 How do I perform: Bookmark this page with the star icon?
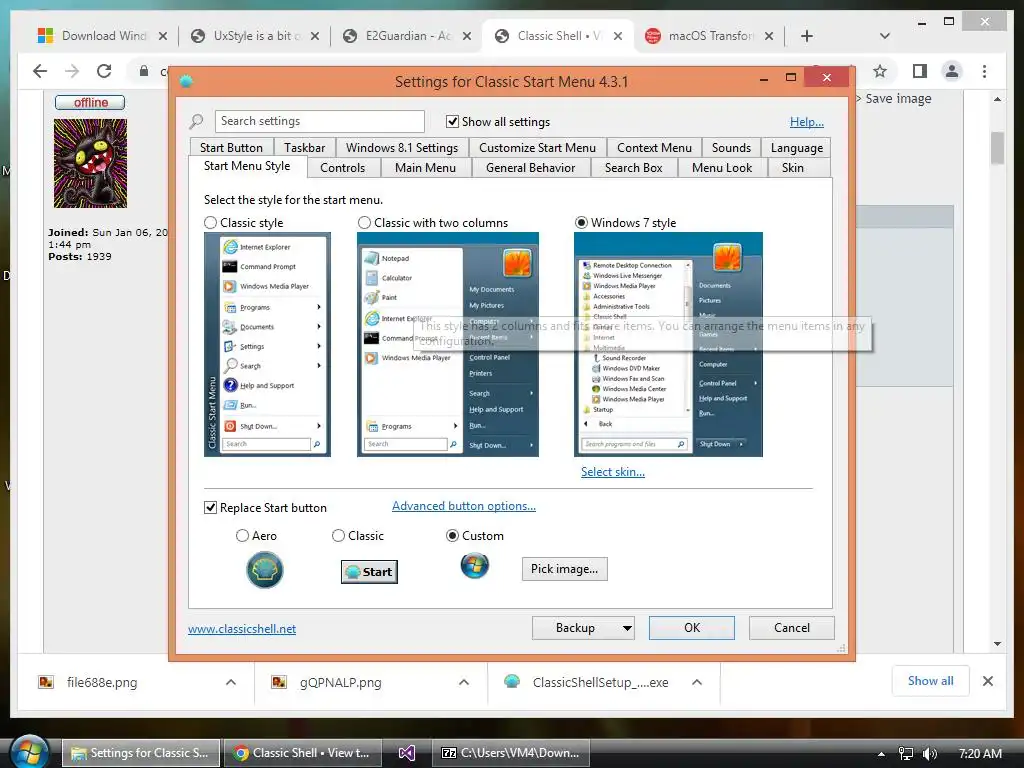[880, 71]
